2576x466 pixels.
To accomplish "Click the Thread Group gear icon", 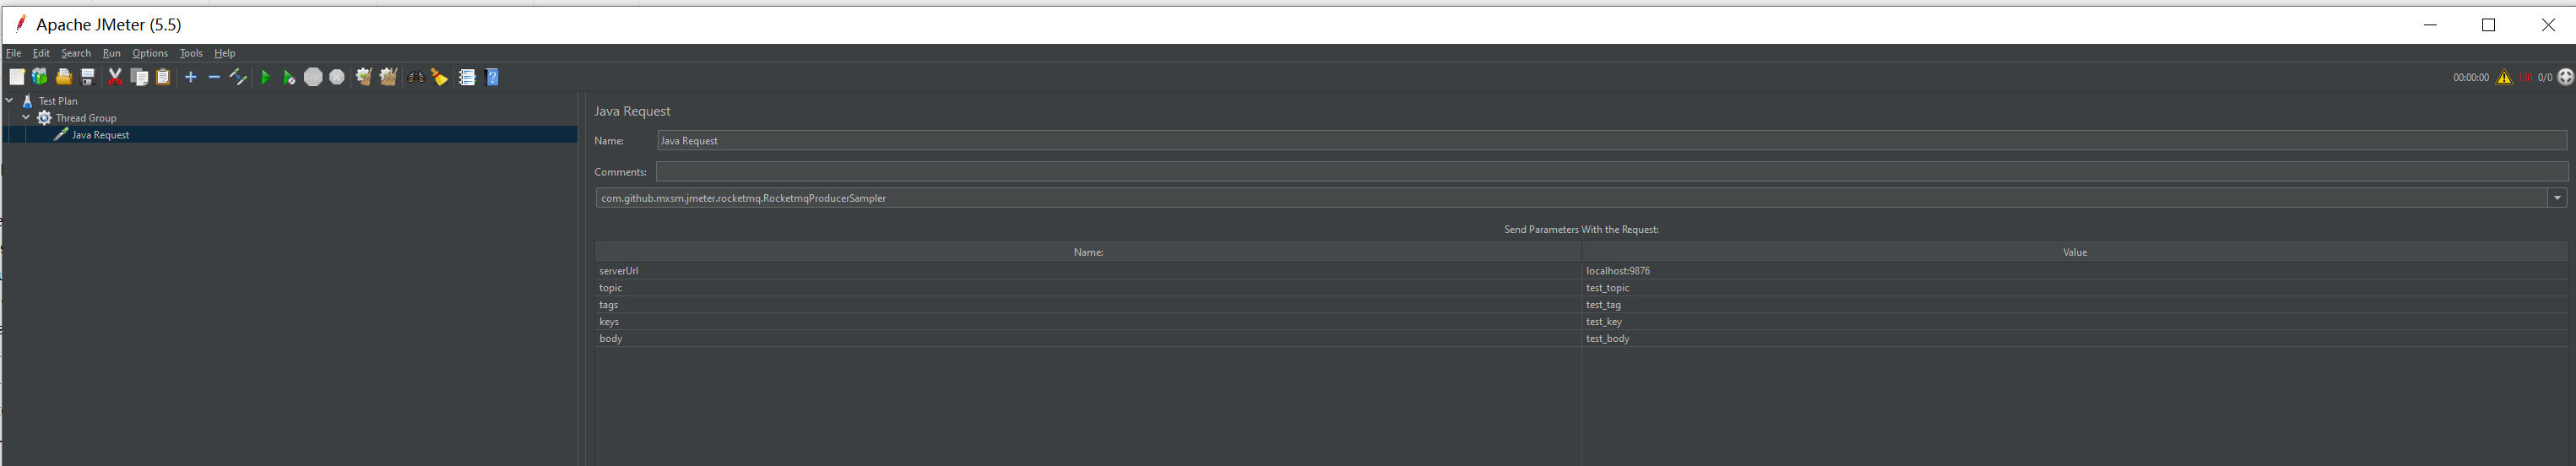I will (x=44, y=118).
